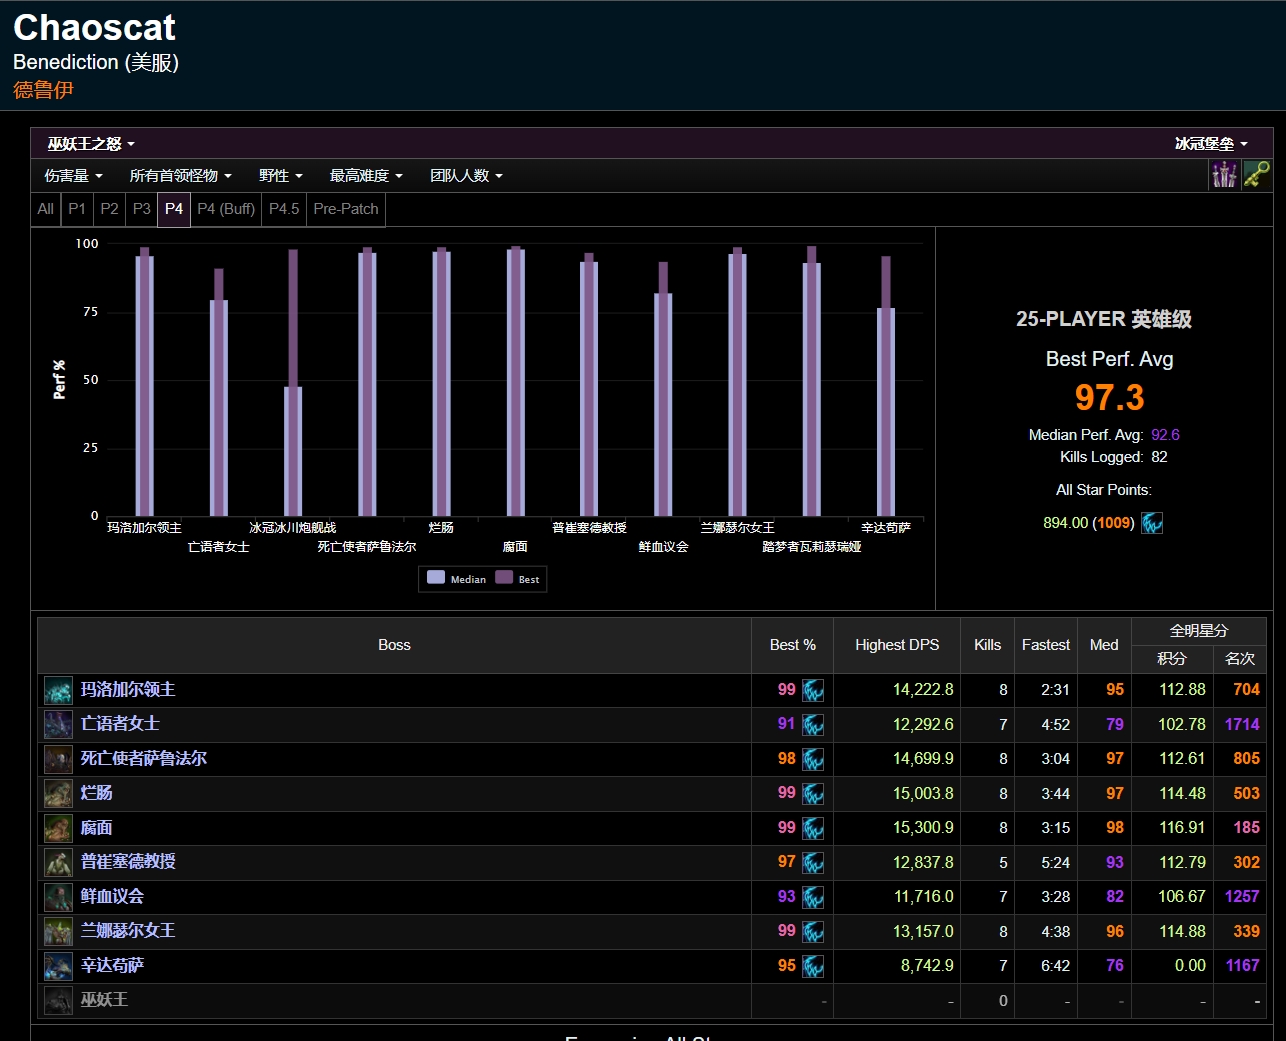Switch to the P1 tab
The image size is (1286, 1041).
pyautogui.click(x=77, y=209)
